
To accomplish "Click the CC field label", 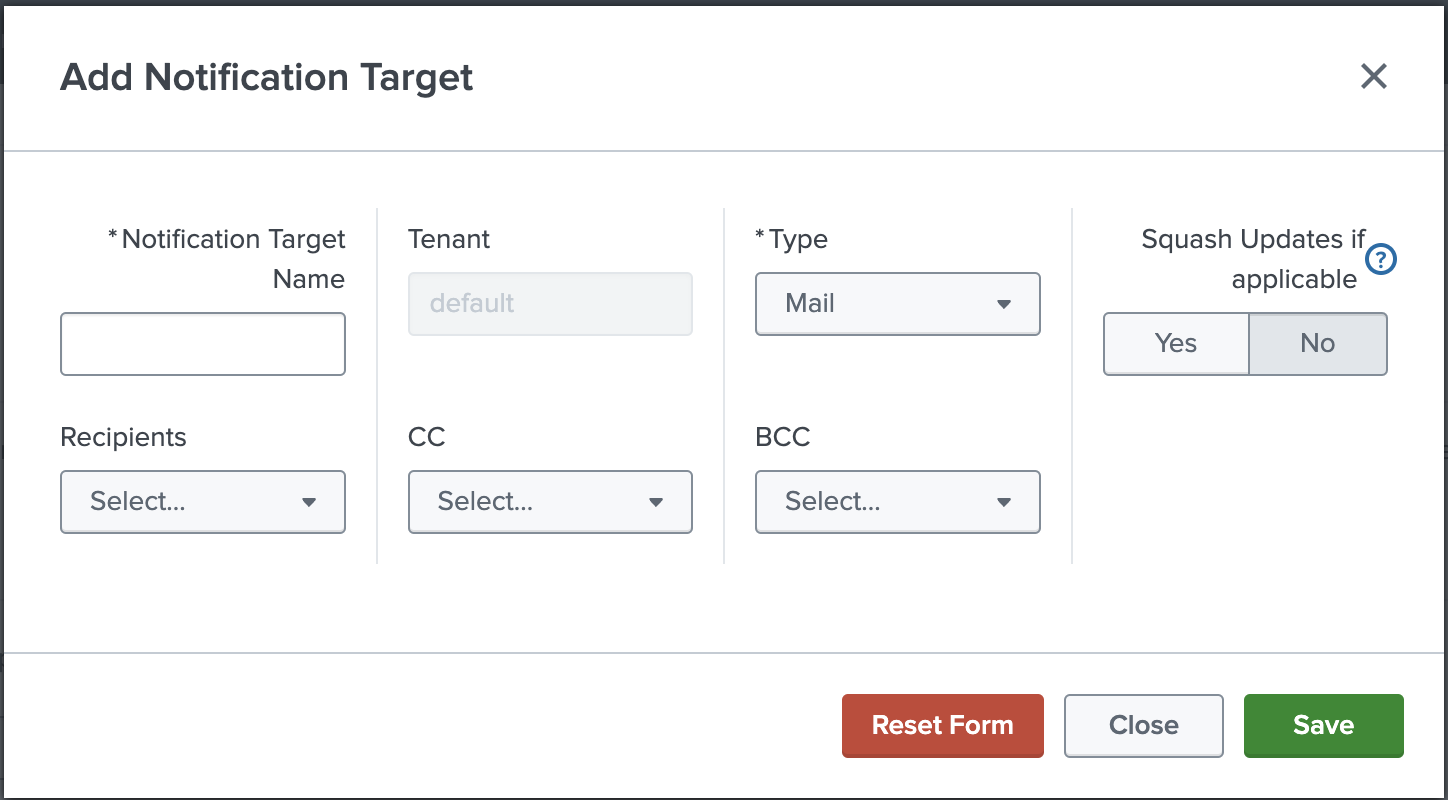I will coord(427,438).
